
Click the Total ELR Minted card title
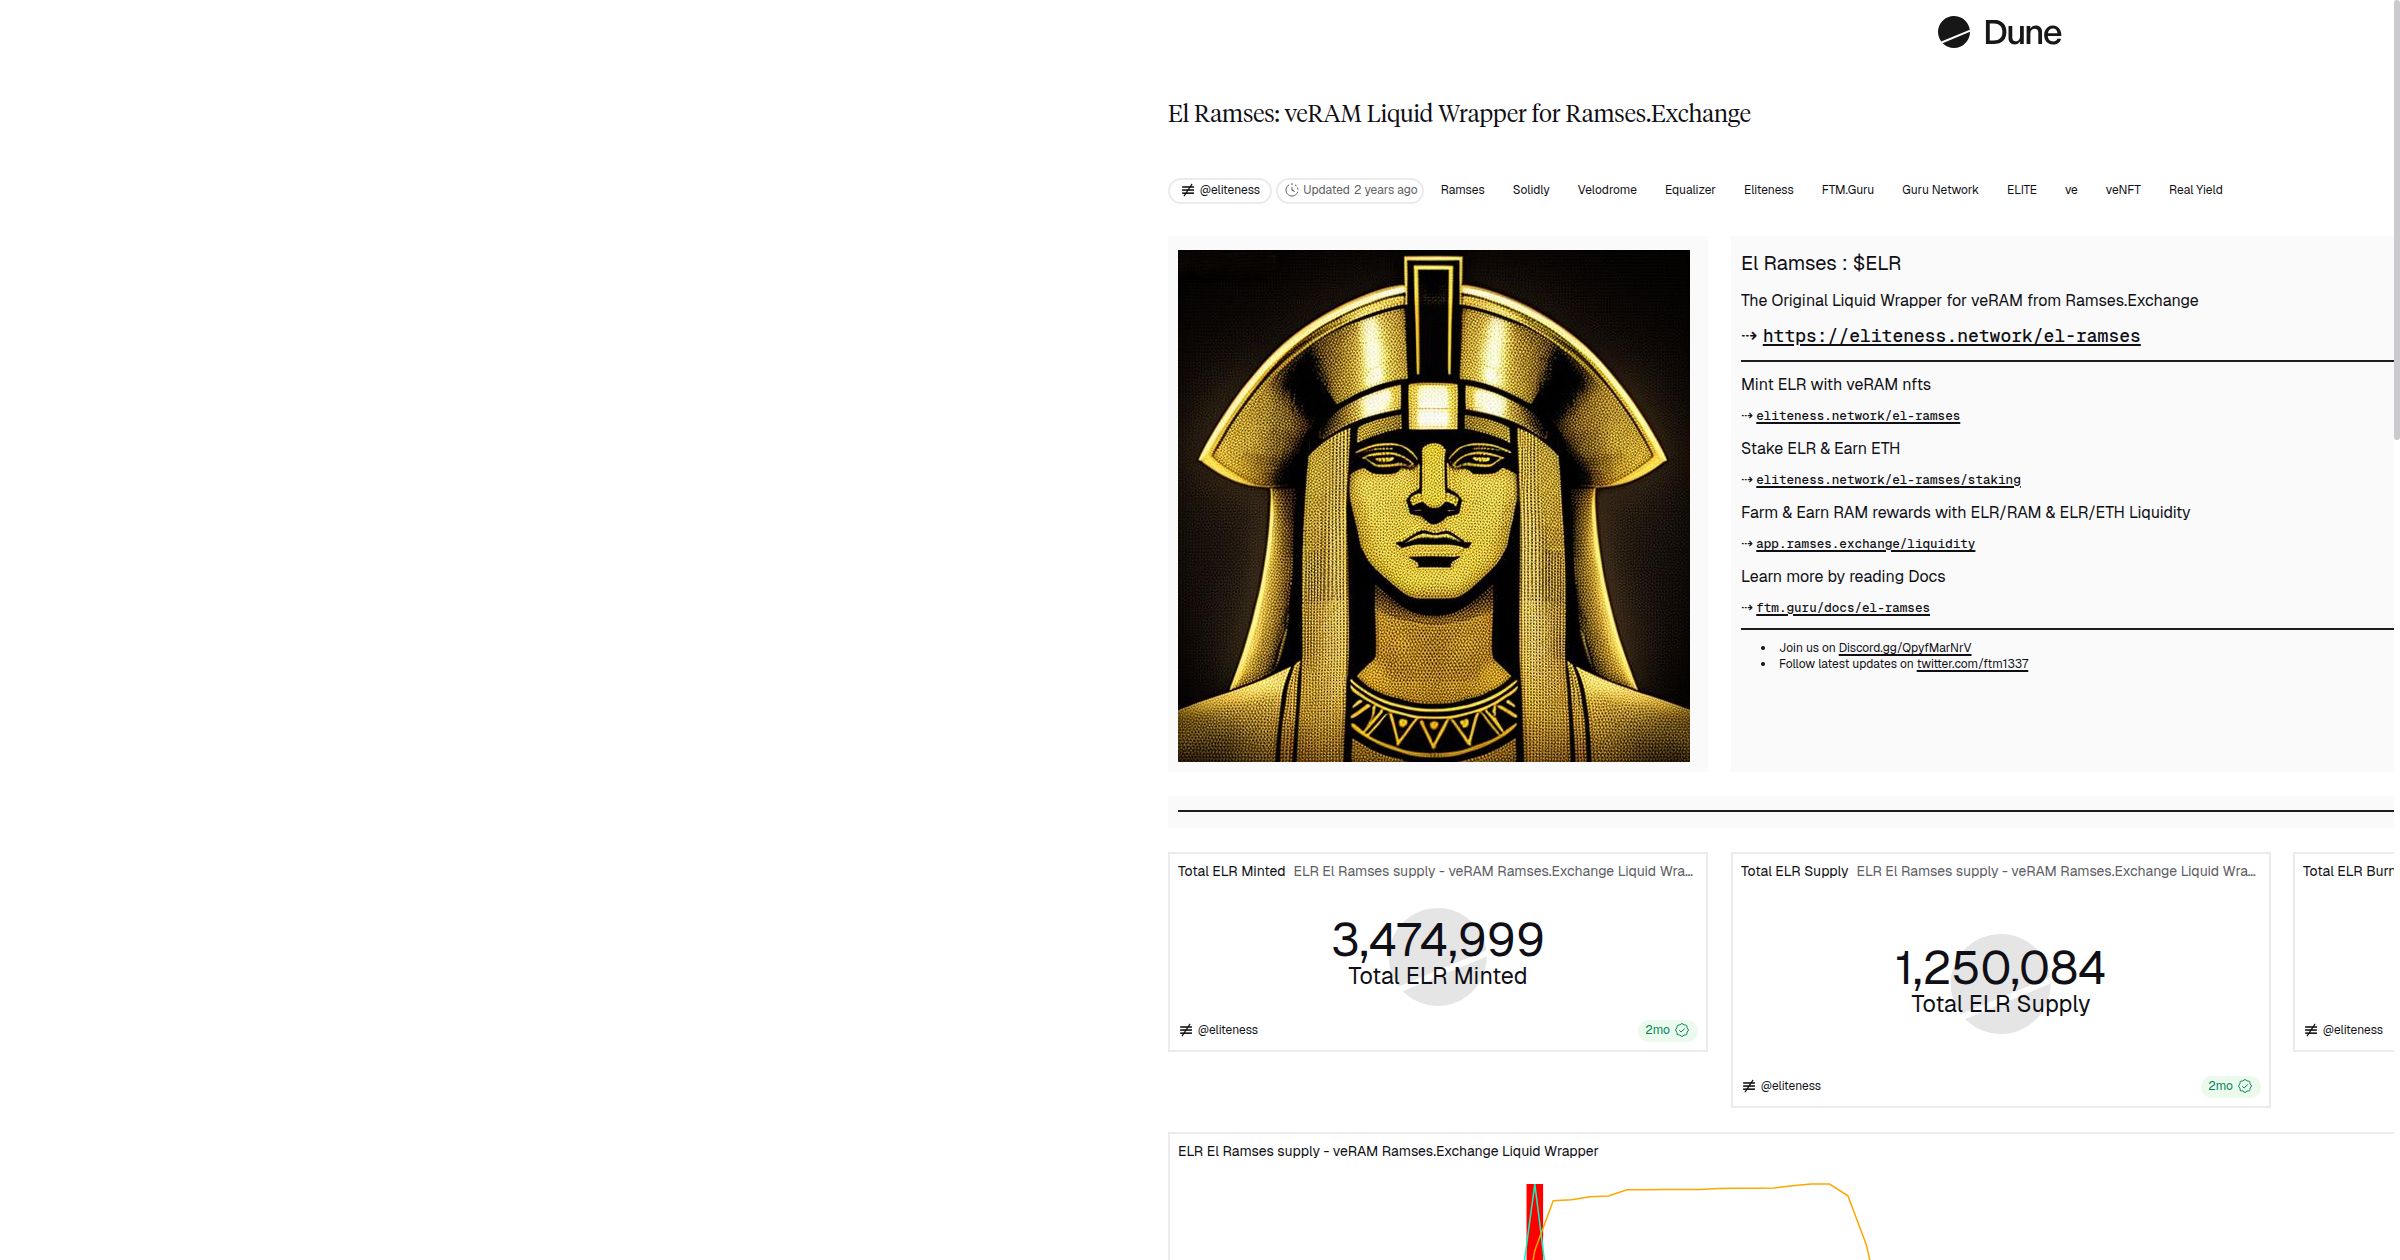click(1231, 871)
